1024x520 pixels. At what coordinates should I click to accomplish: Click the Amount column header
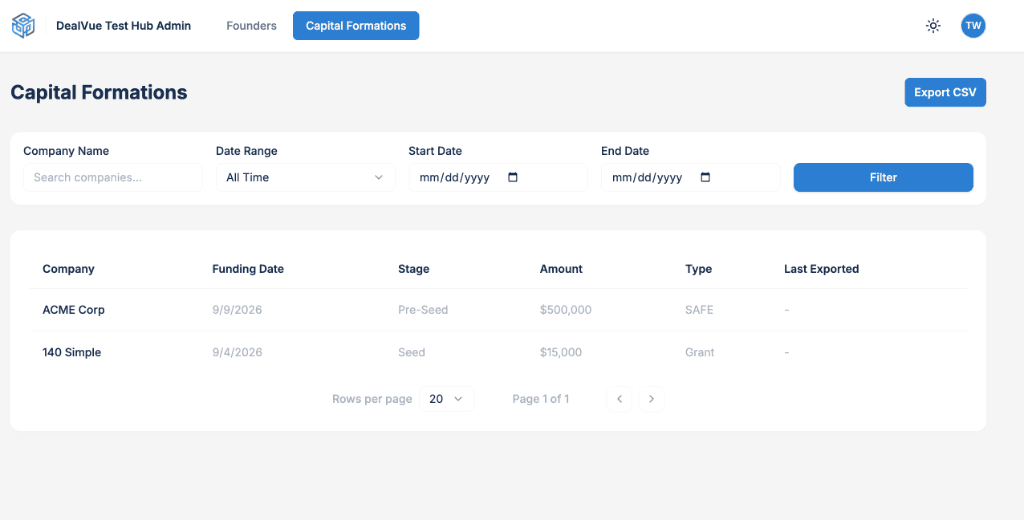pyautogui.click(x=561, y=269)
